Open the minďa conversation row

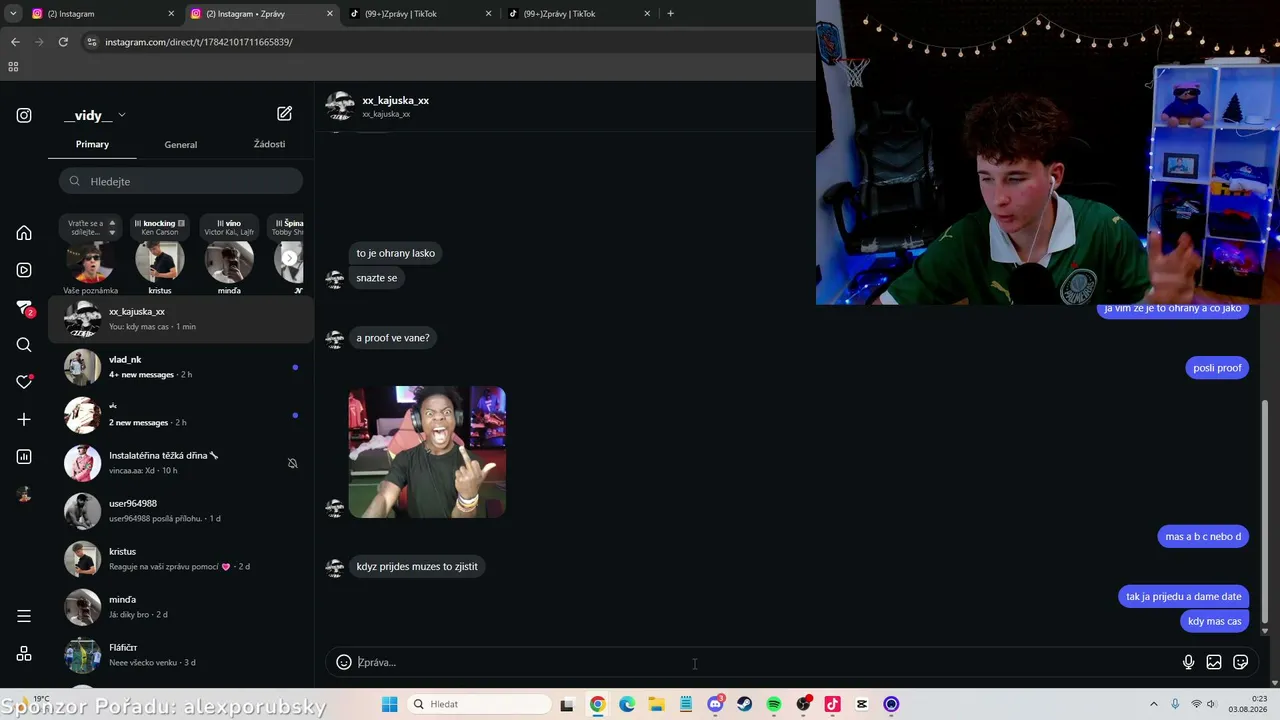click(181, 607)
